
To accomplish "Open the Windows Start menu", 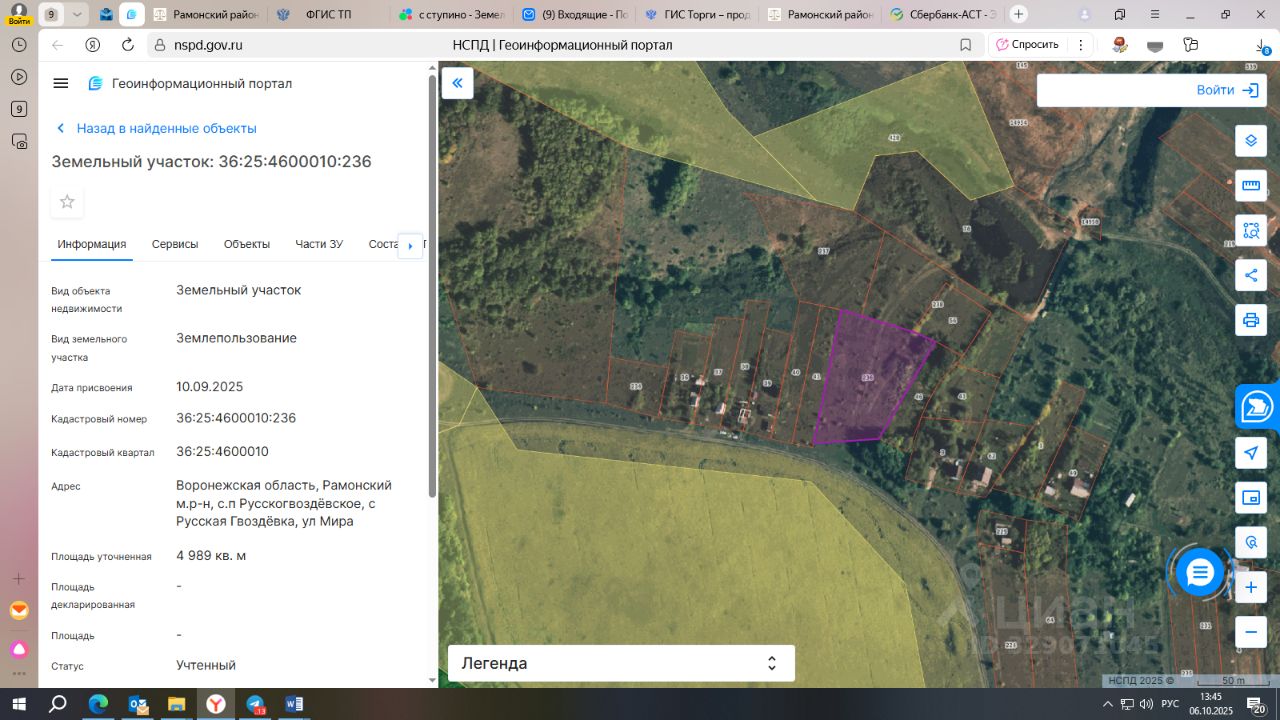I will tap(18, 704).
